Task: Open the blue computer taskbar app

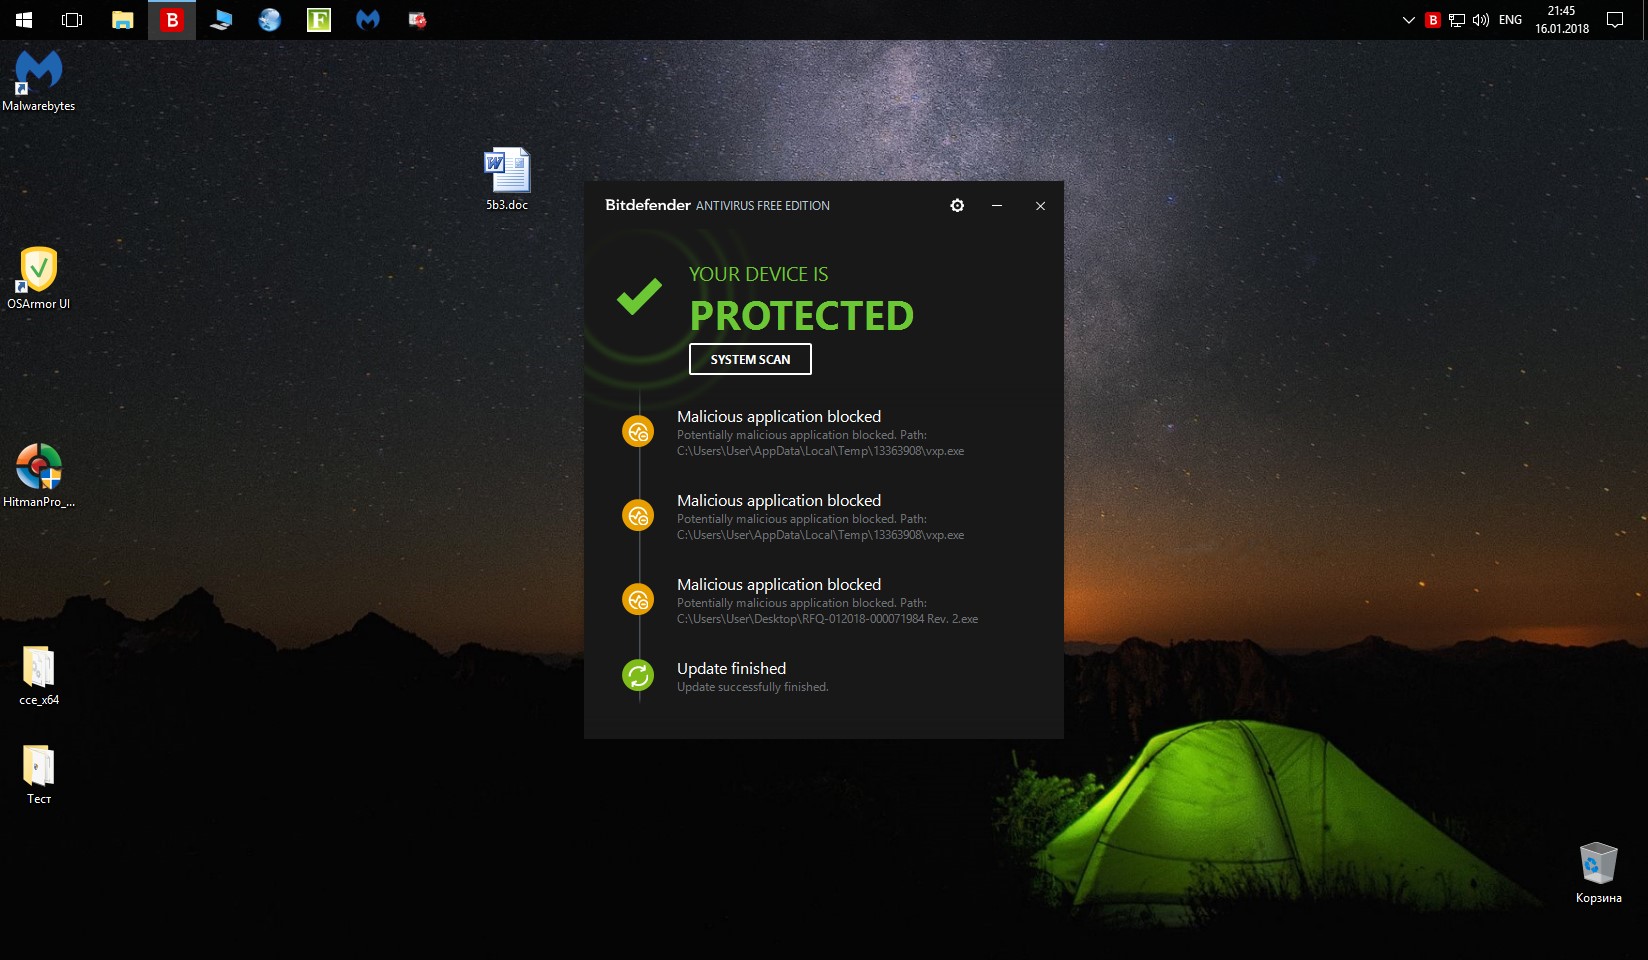Action: click(x=221, y=20)
